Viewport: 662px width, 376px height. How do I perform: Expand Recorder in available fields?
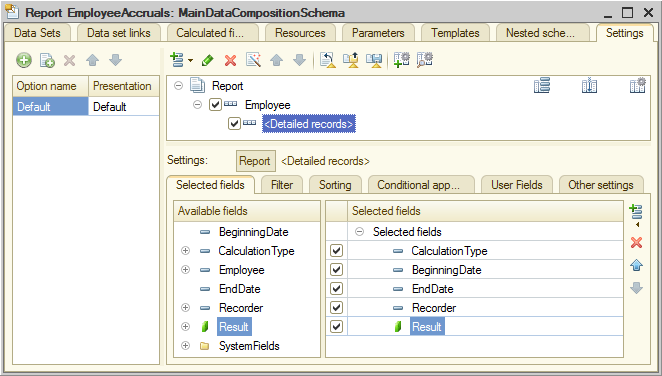click(x=185, y=308)
